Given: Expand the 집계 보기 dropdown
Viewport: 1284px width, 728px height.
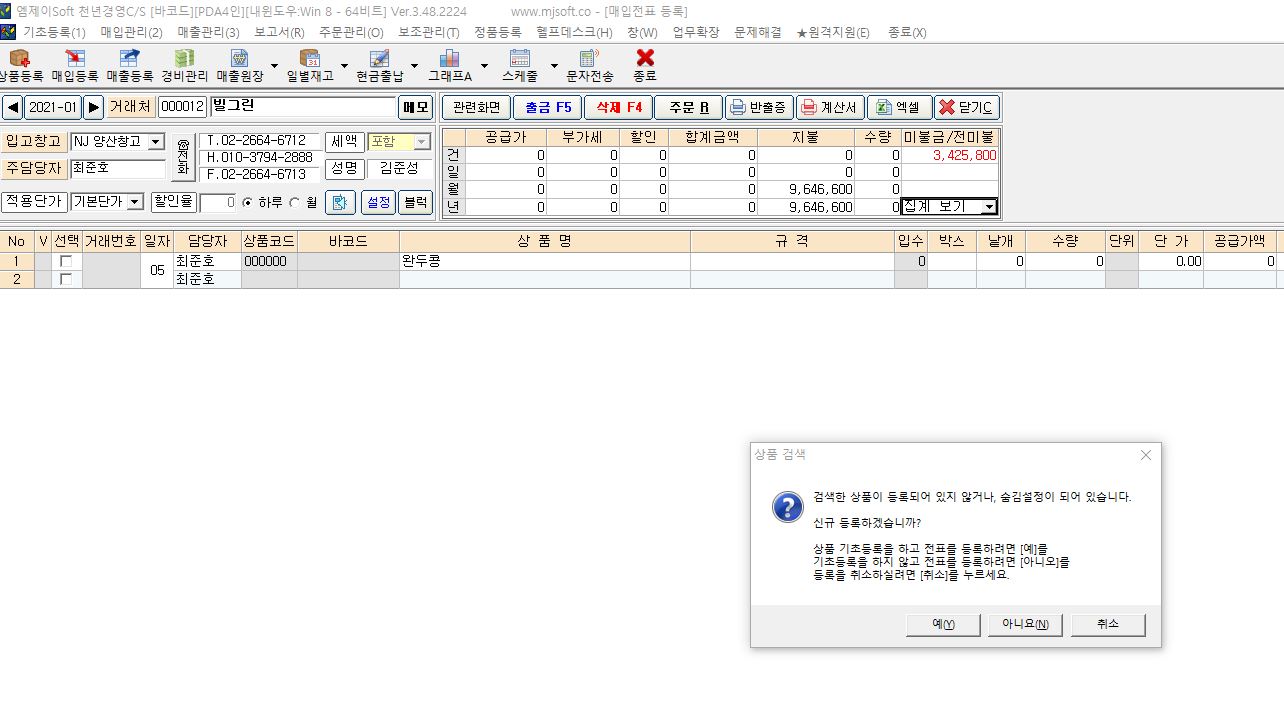Looking at the screenshot, I should tap(988, 207).
